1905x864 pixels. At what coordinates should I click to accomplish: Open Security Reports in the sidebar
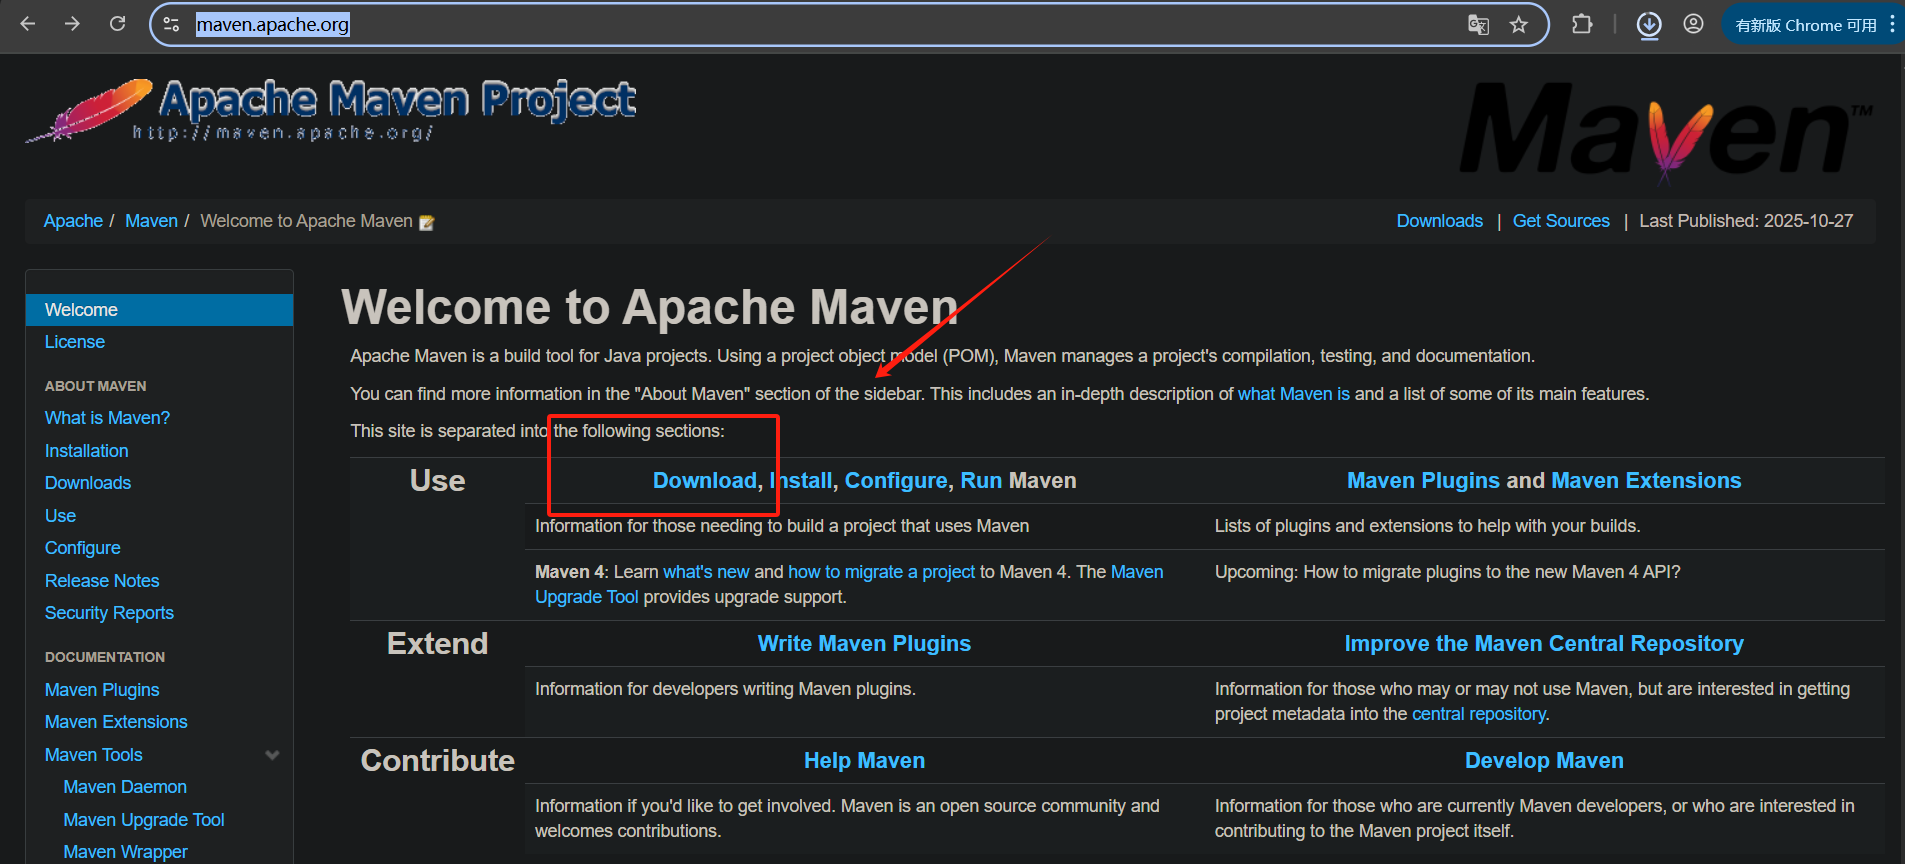point(109,613)
